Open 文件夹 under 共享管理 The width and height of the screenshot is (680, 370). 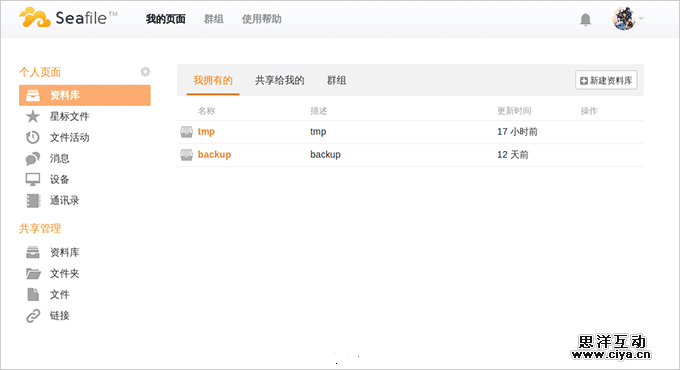point(64,273)
